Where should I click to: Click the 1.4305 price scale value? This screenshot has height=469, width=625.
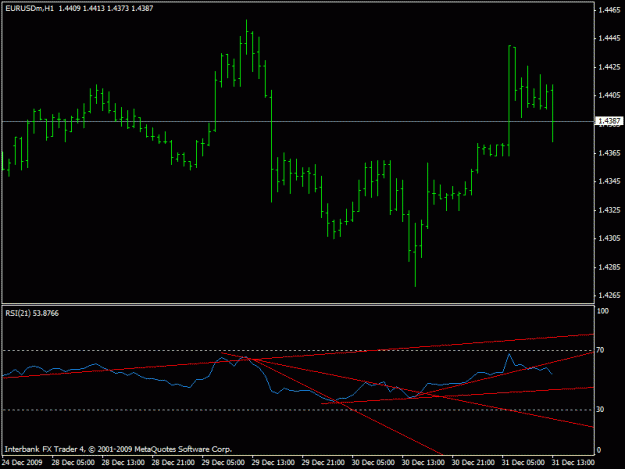[x=609, y=238]
